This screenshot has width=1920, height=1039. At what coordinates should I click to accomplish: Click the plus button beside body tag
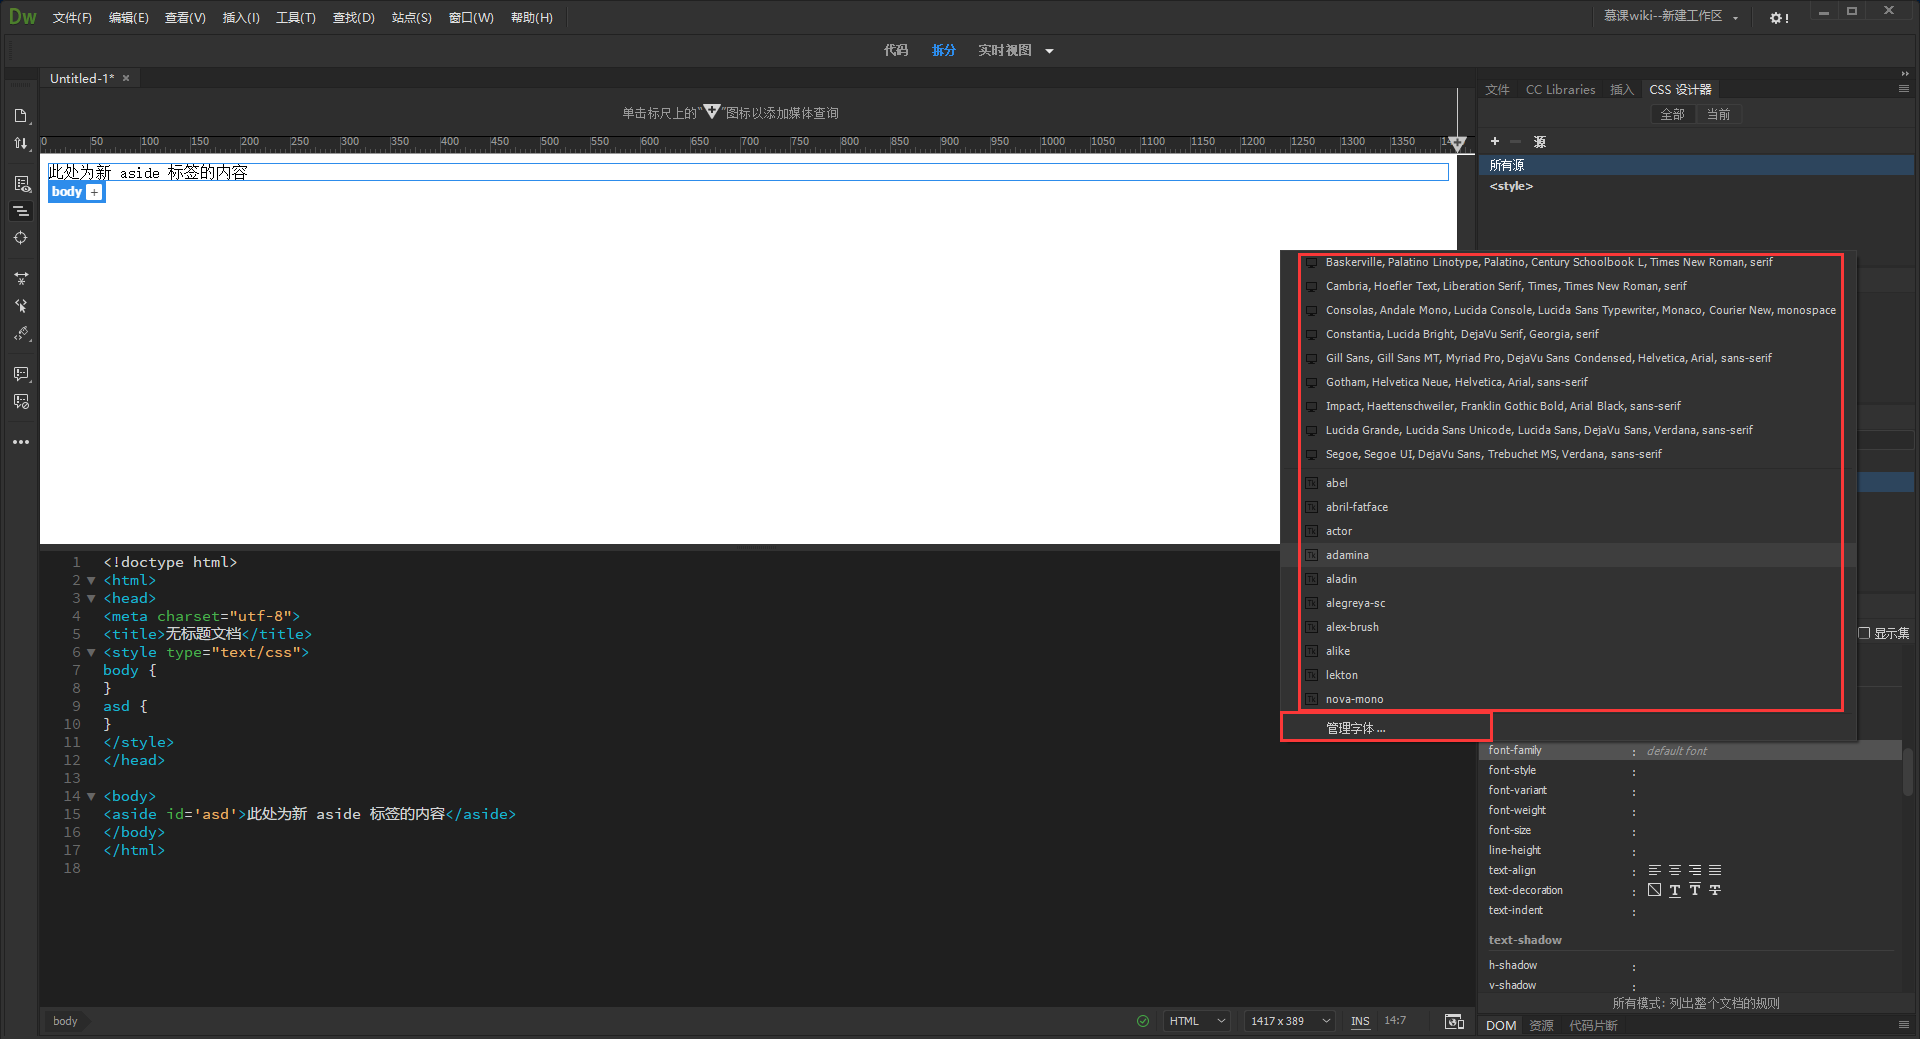point(94,192)
